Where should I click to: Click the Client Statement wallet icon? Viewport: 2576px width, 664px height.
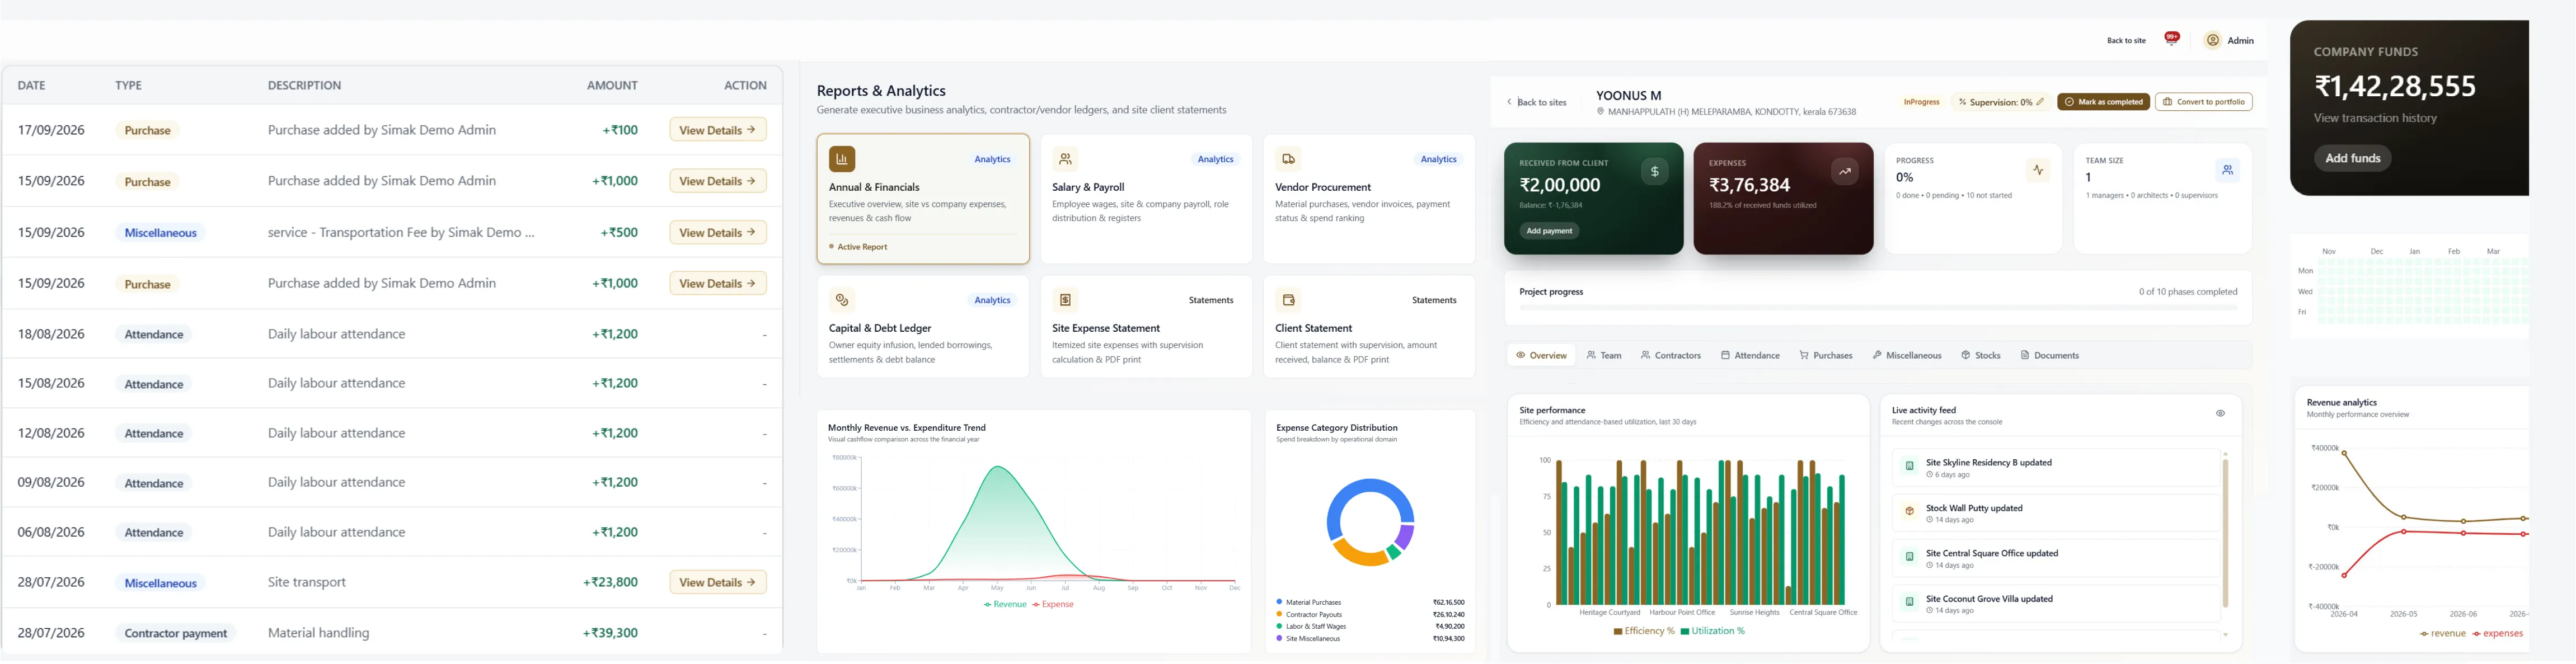click(1288, 300)
